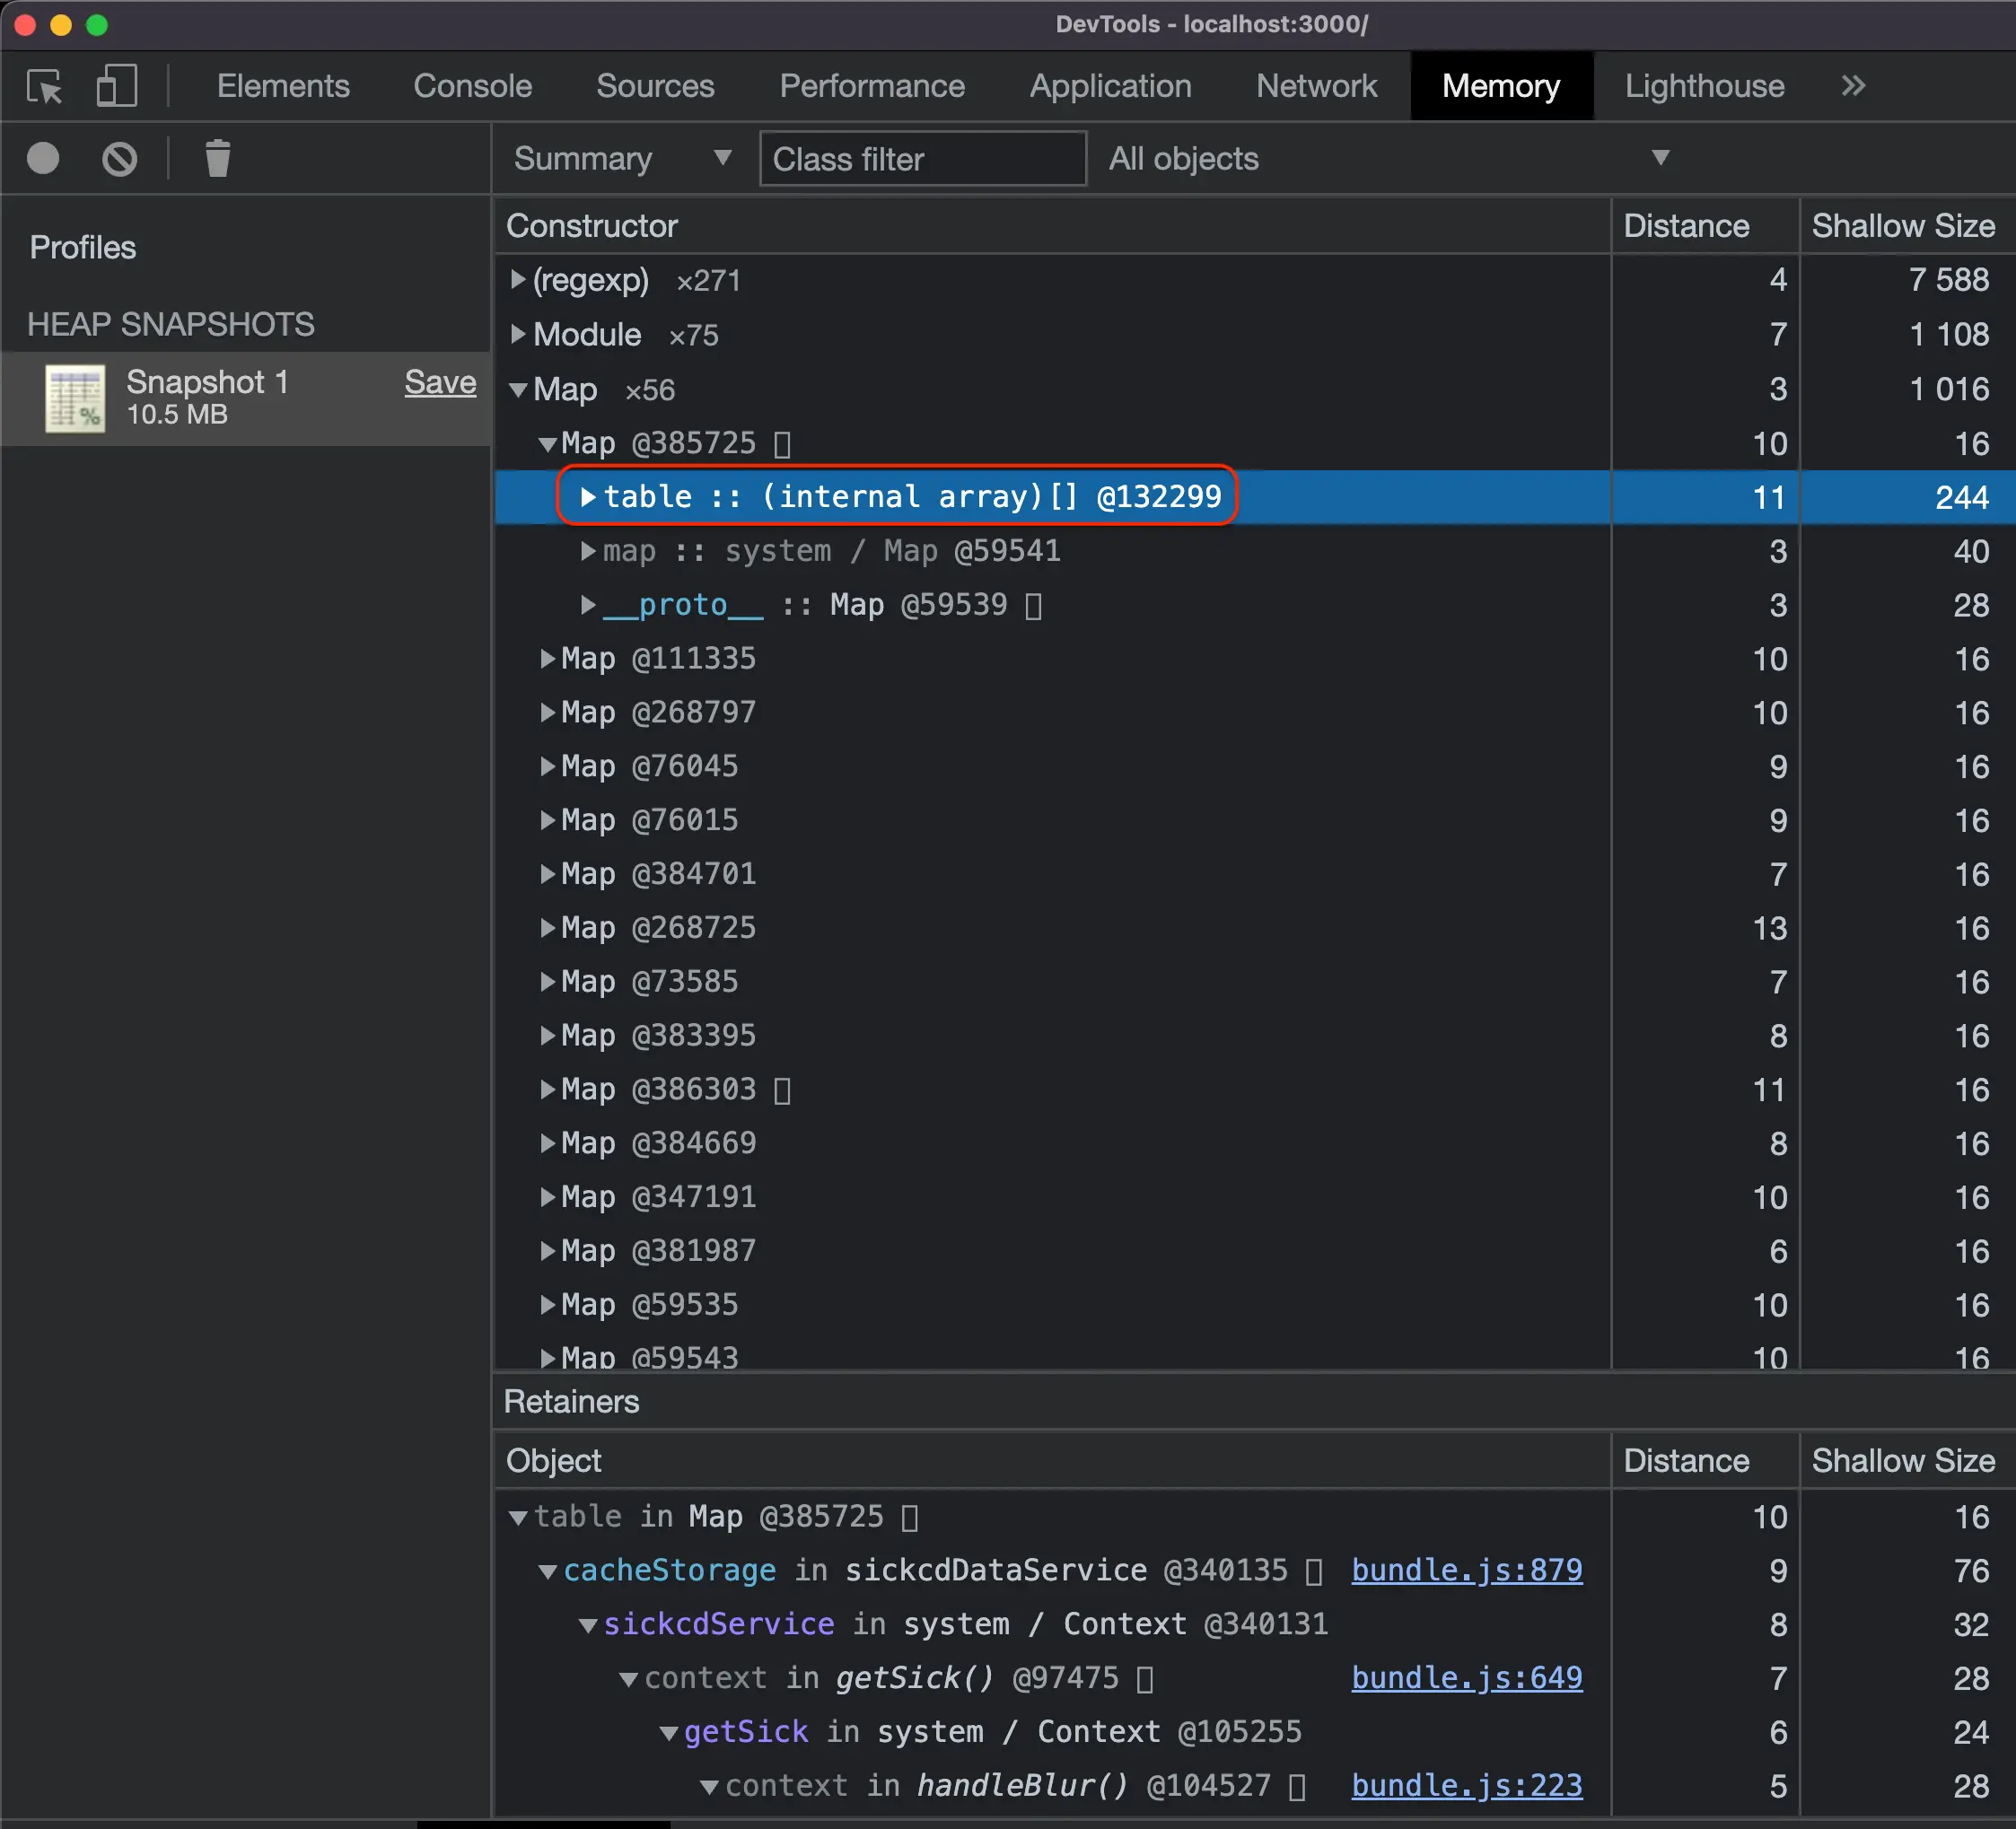Switch to the Network tab
Viewport: 2016px width, 1829px height.
pyautogui.click(x=1315, y=86)
